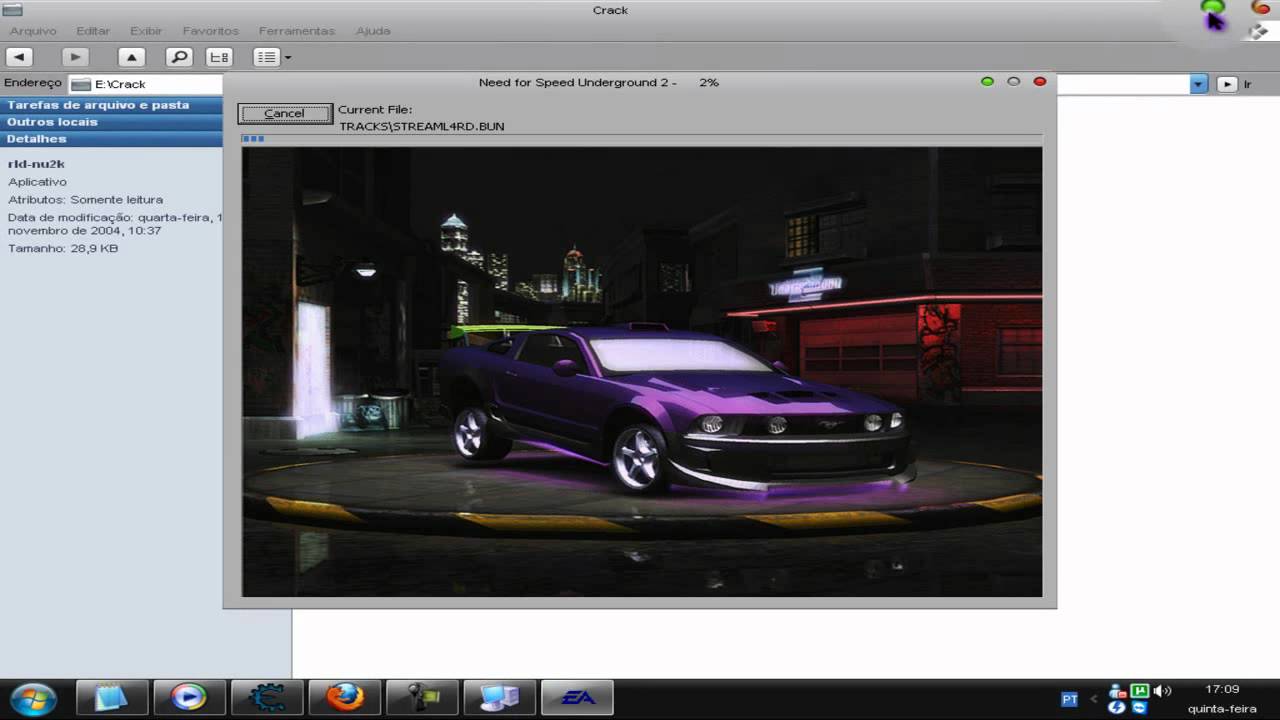Click the purple Mustang splash image
Viewport: 1280px width, 720px height.
point(642,372)
